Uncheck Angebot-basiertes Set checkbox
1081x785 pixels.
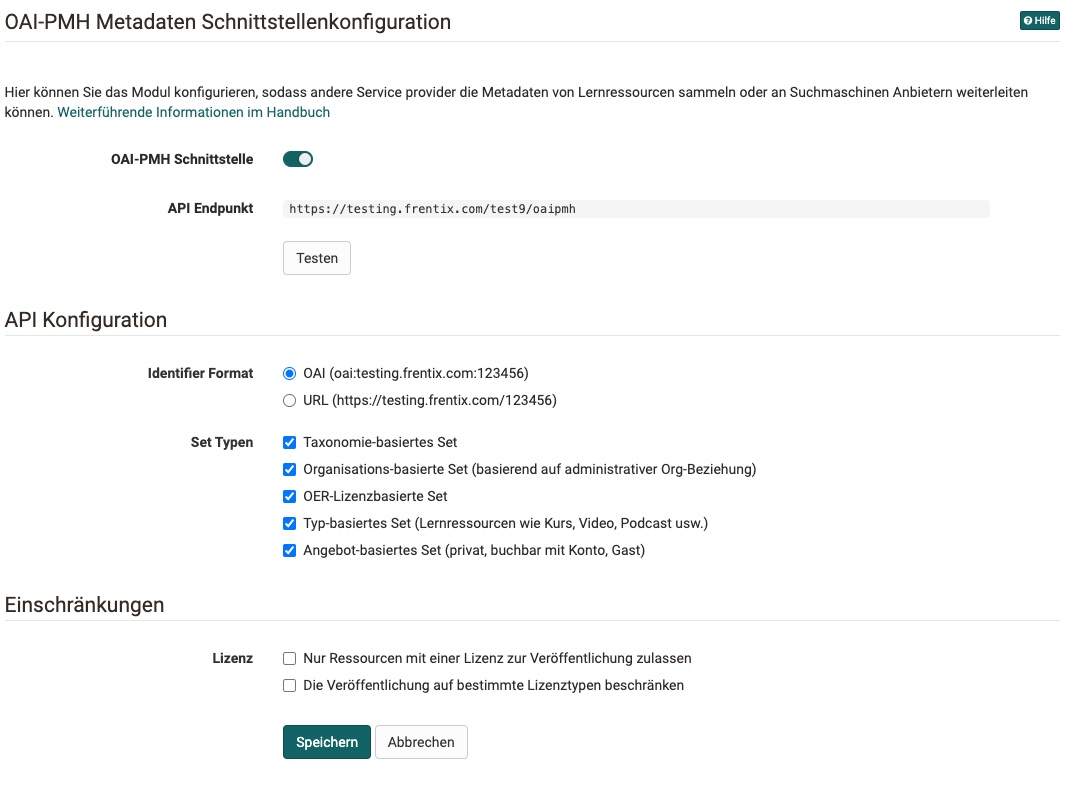[290, 551]
